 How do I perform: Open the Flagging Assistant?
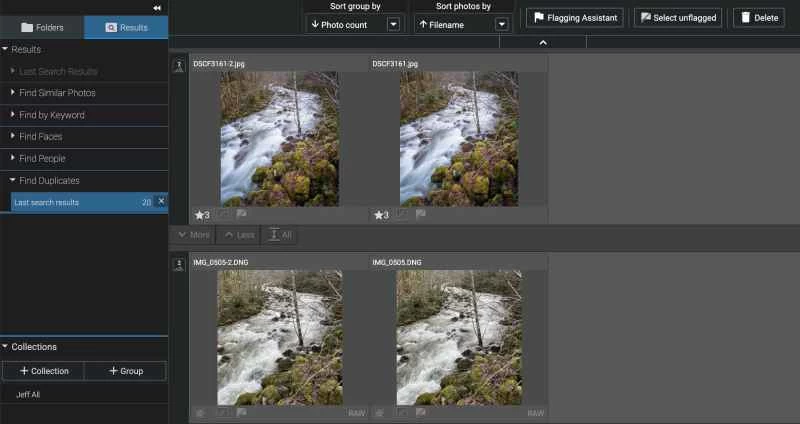pos(575,18)
